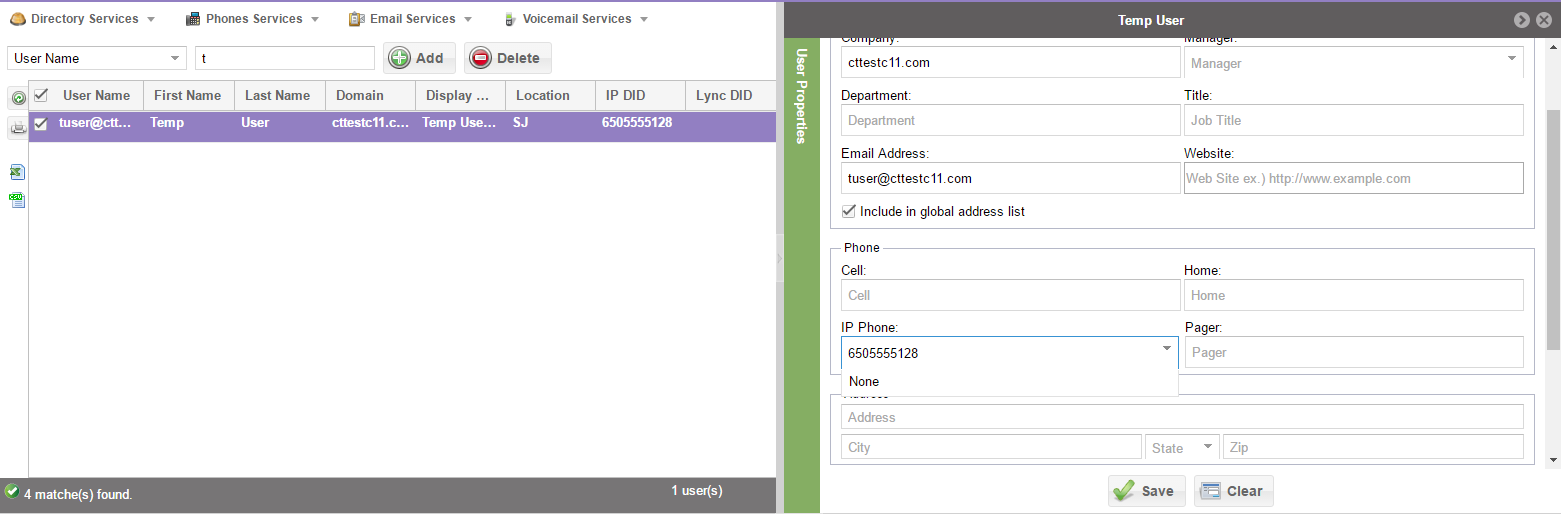Sort by First Name column header
The height and width of the screenshot is (514, 1561).
pyautogui.click(x=189, y=96)
